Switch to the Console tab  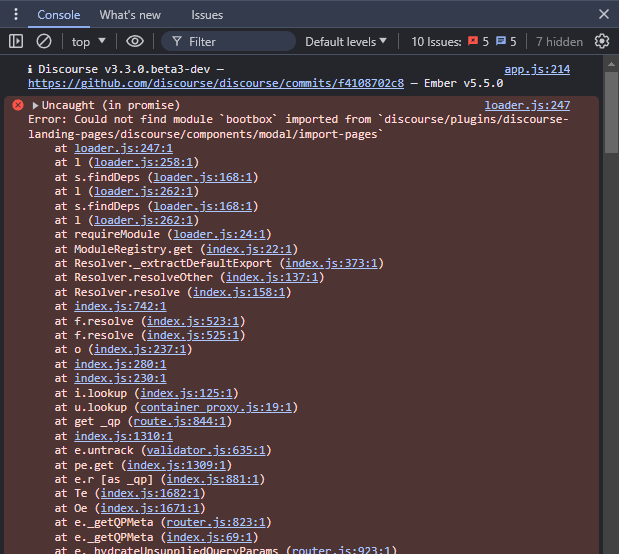click(x=59, y=15)
